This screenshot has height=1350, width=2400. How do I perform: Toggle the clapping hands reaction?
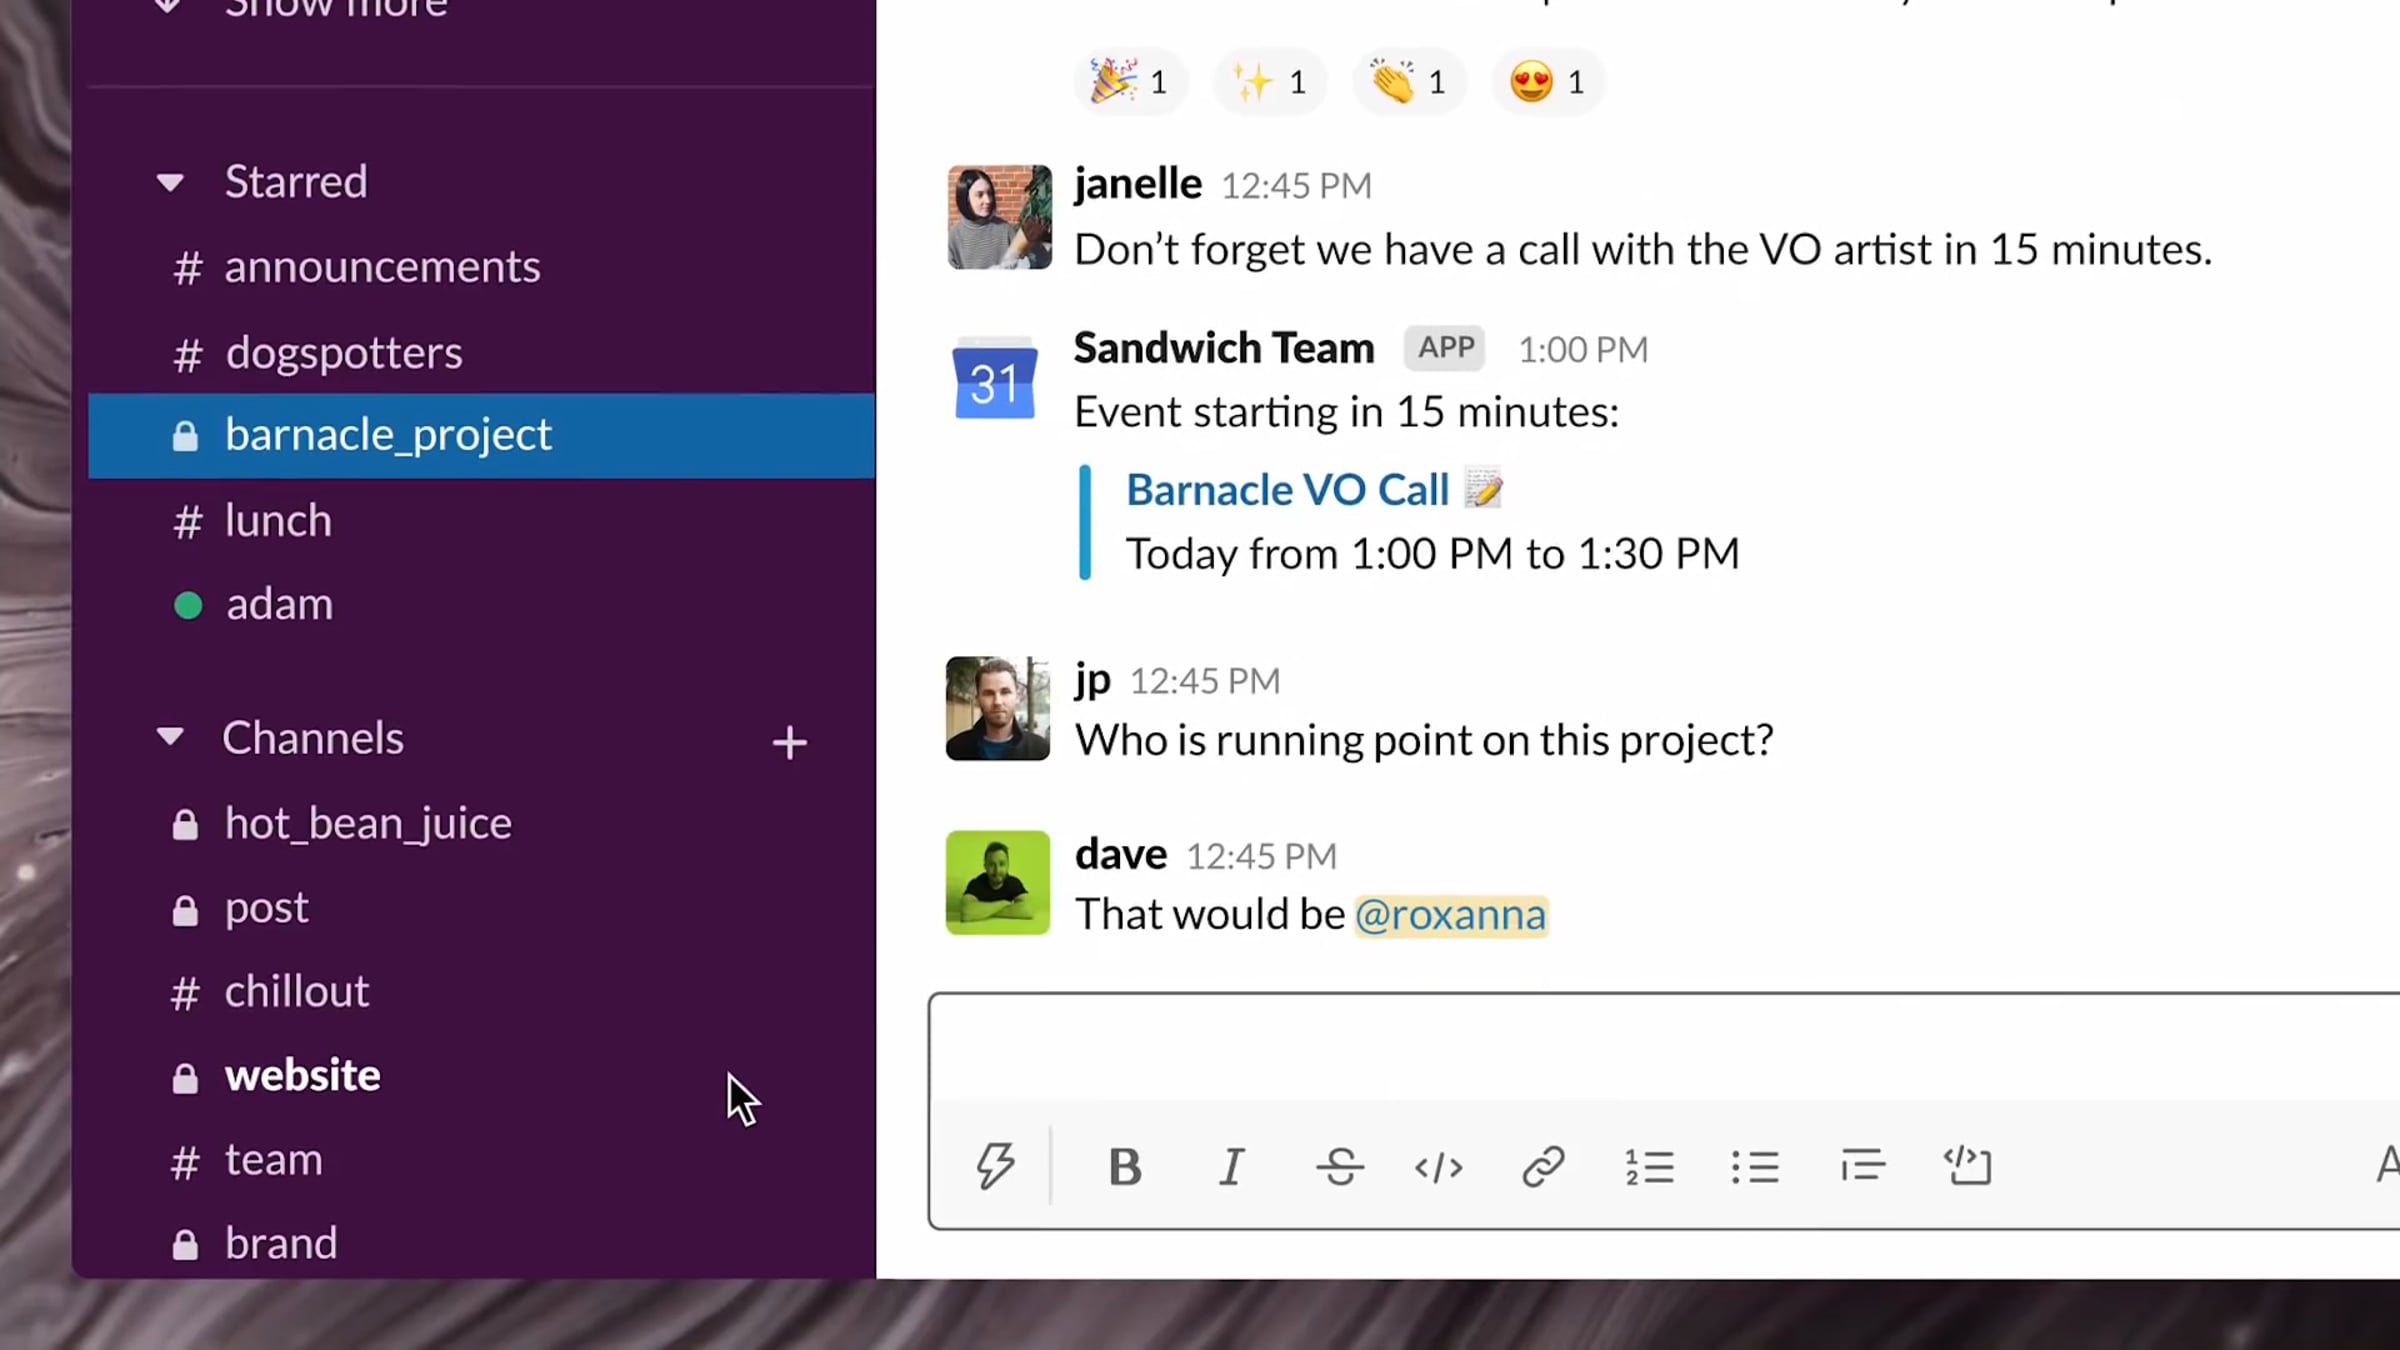click(1408, 82)
